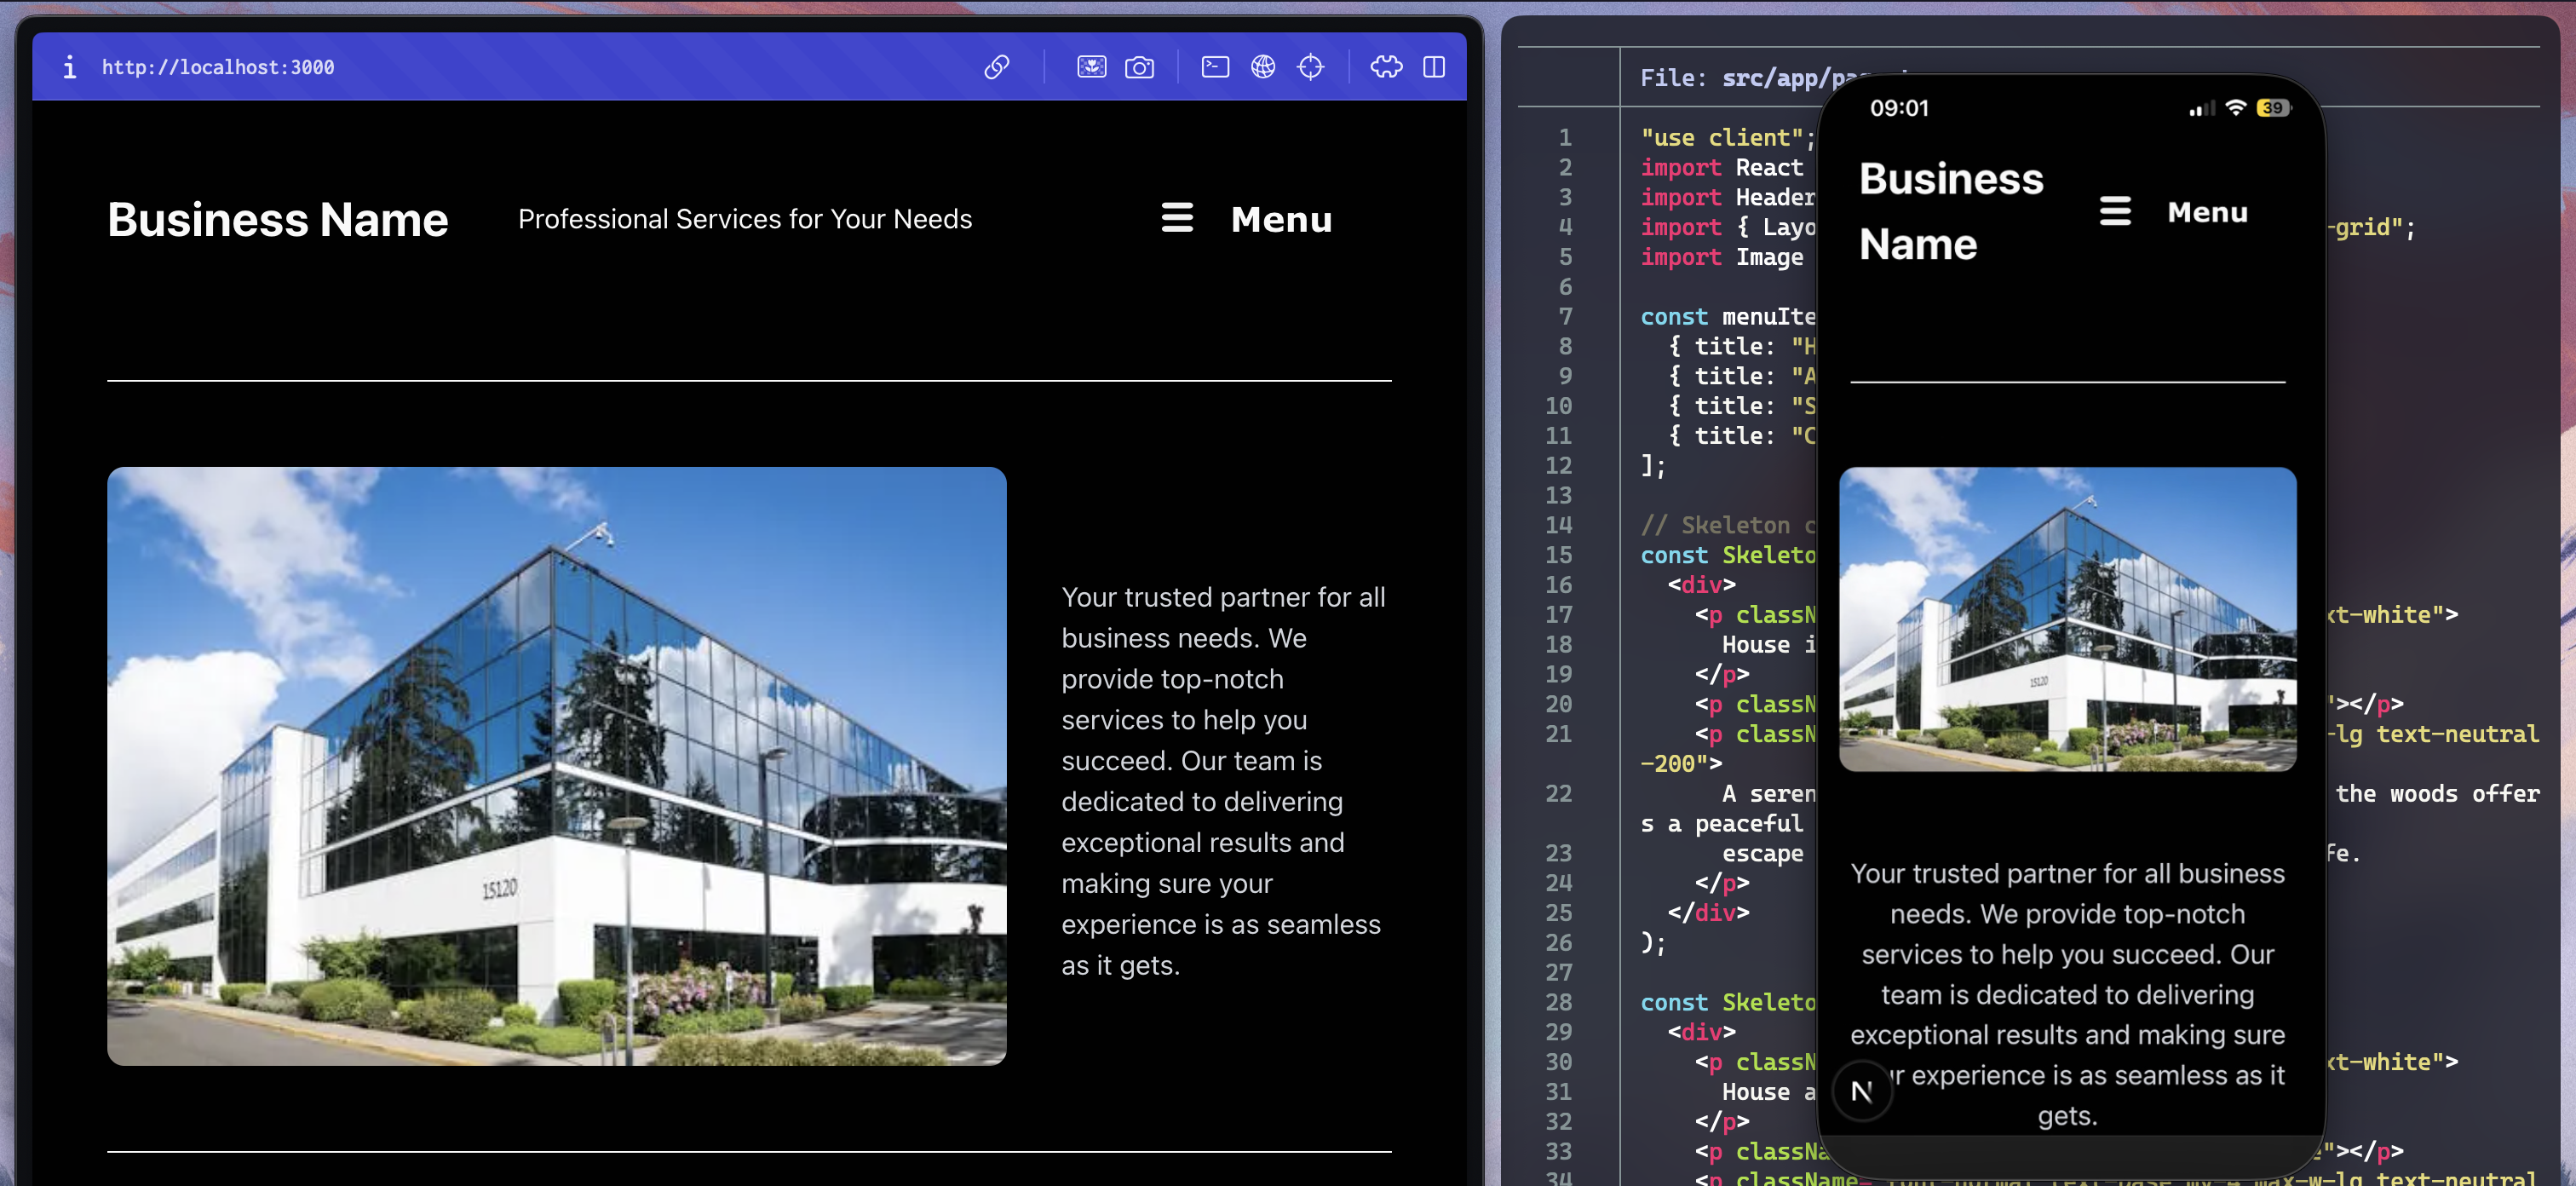Click the info icon beside the URL
Viewport: 2576px width, 1186px height.
(69, 67)
